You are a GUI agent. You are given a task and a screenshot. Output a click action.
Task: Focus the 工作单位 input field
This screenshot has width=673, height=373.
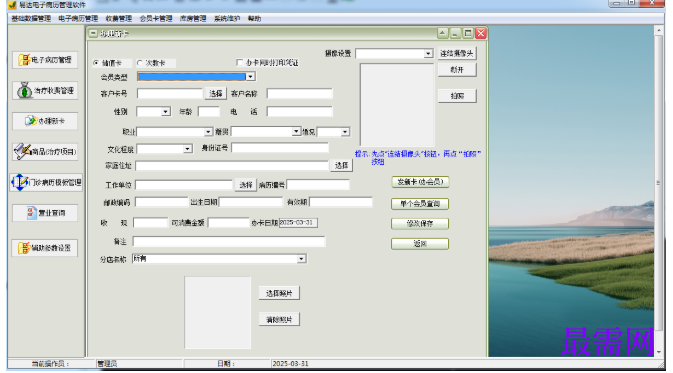click(x=184, y=185)
